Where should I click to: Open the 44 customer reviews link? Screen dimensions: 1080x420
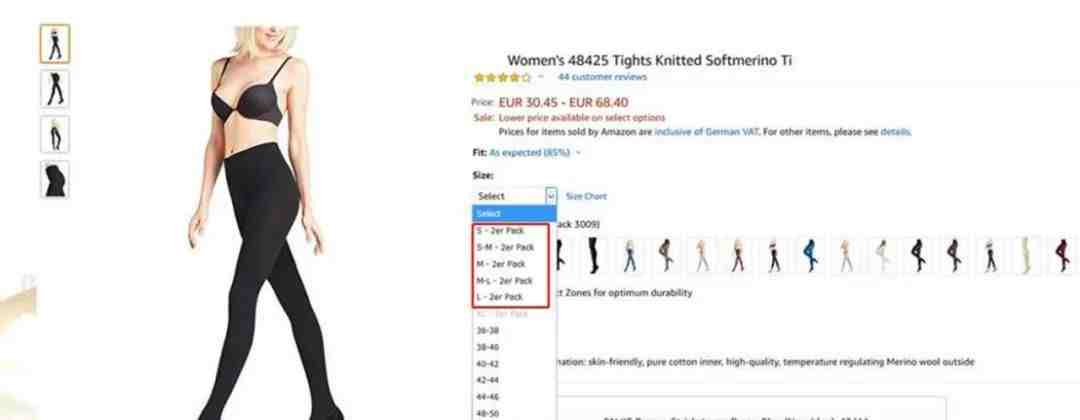602,77
